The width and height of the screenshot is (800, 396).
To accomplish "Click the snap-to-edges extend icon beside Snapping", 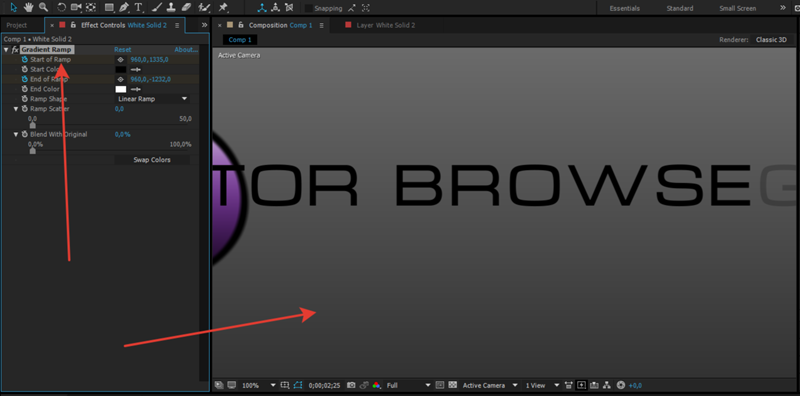I will [x=352, y=8].
